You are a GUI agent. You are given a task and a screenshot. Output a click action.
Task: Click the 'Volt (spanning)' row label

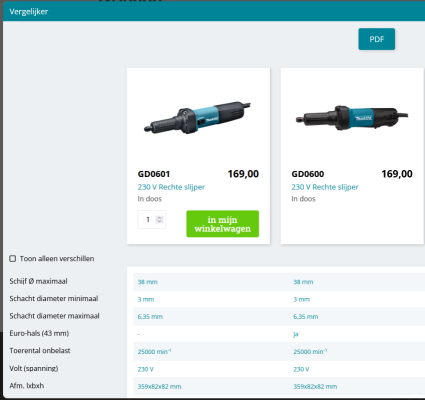[34, 368]
